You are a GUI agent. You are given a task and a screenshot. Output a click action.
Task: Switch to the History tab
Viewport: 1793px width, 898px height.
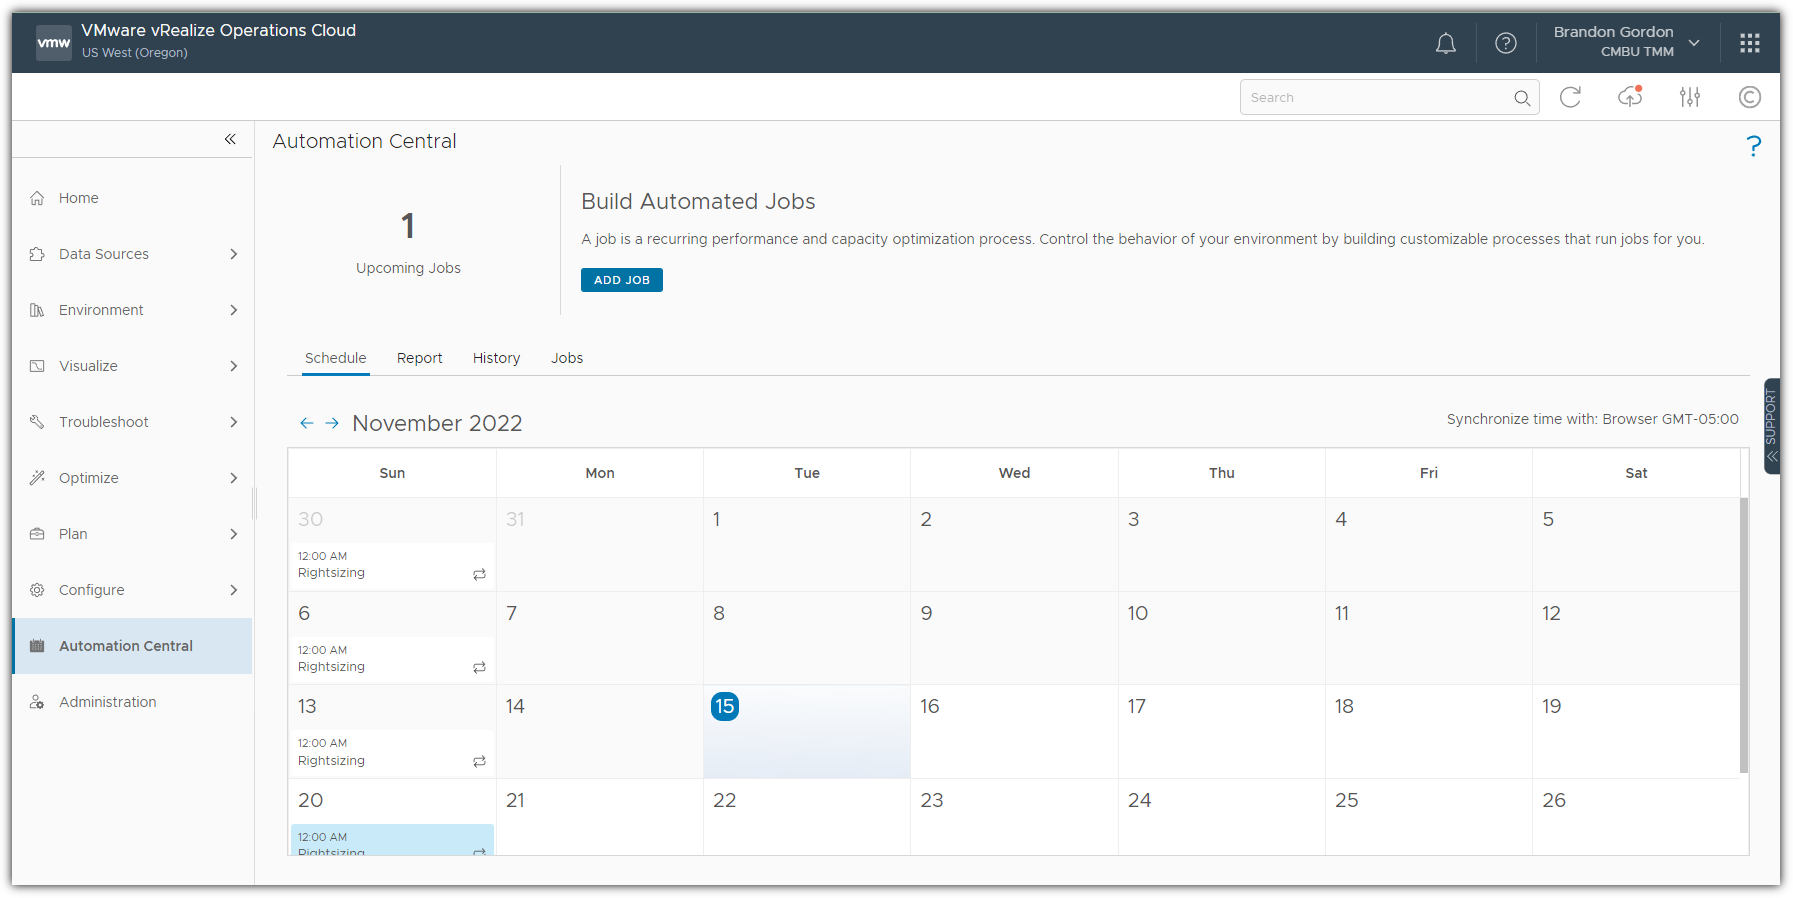pyautogui.click(x=496, y=358)
